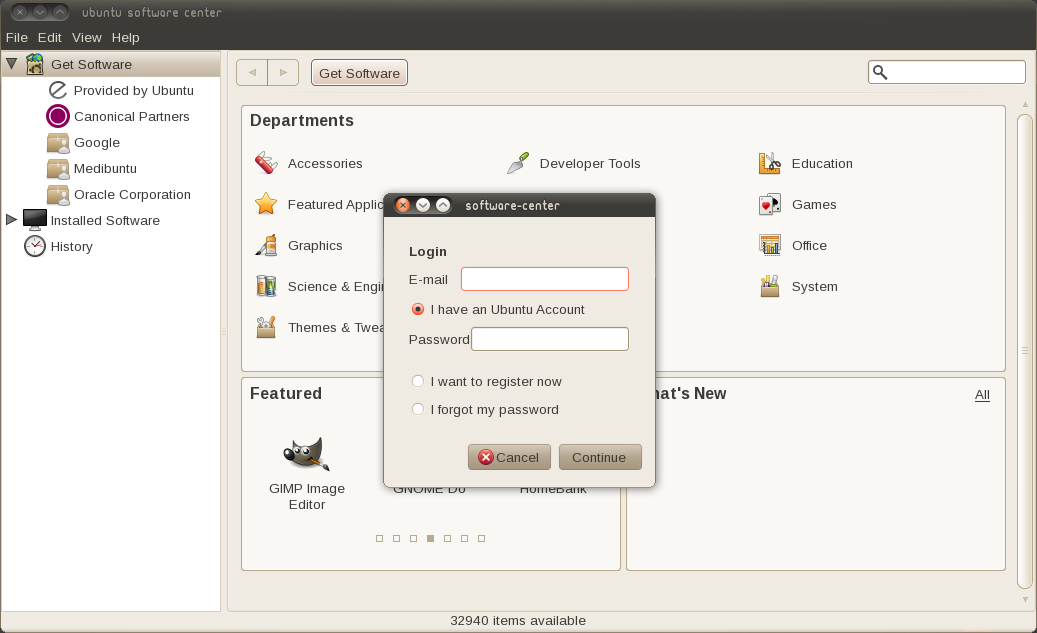The width and height of the screenshot is (1037, 633).
Task: Click '32940 items available' status text
Action: pyautogui.click(x=518, y=620)
